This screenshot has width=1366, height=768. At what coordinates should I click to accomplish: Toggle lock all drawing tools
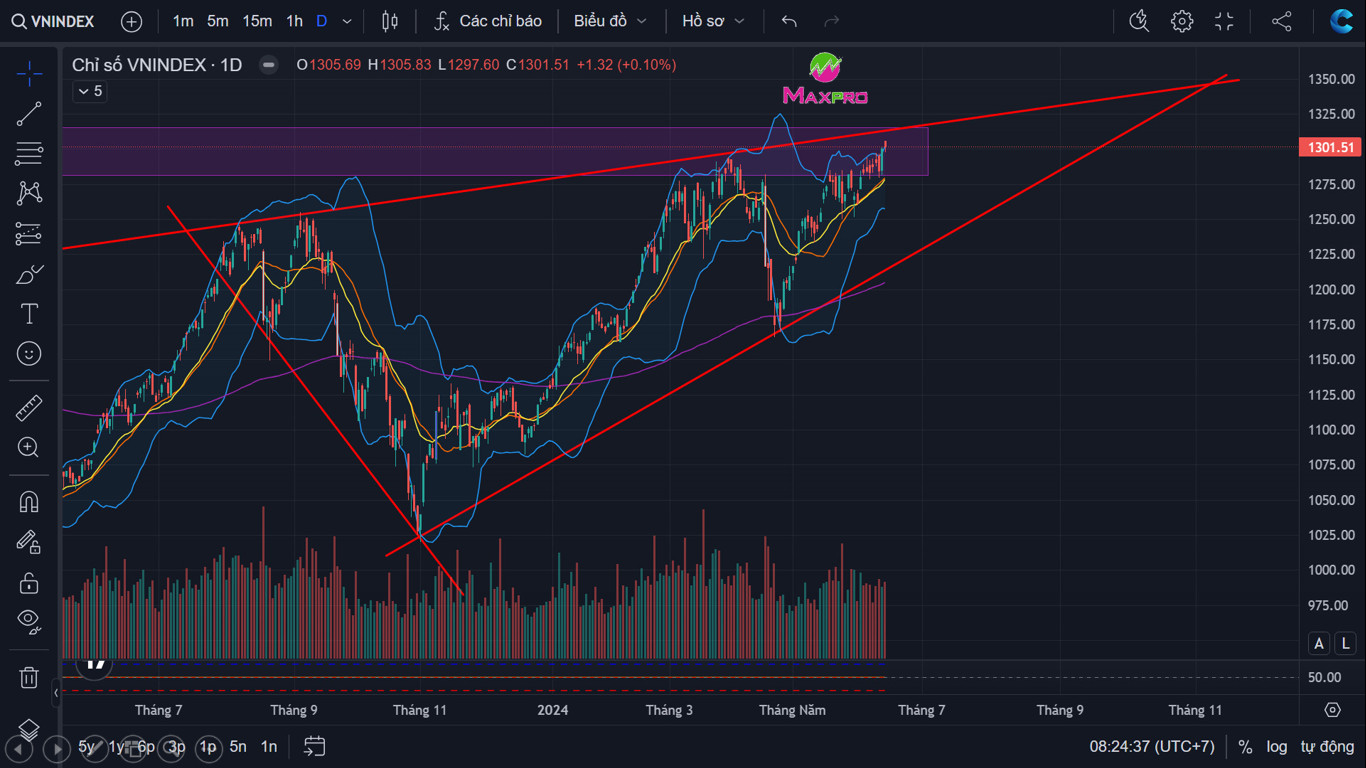pyautogui.click(x=29, y=582)
